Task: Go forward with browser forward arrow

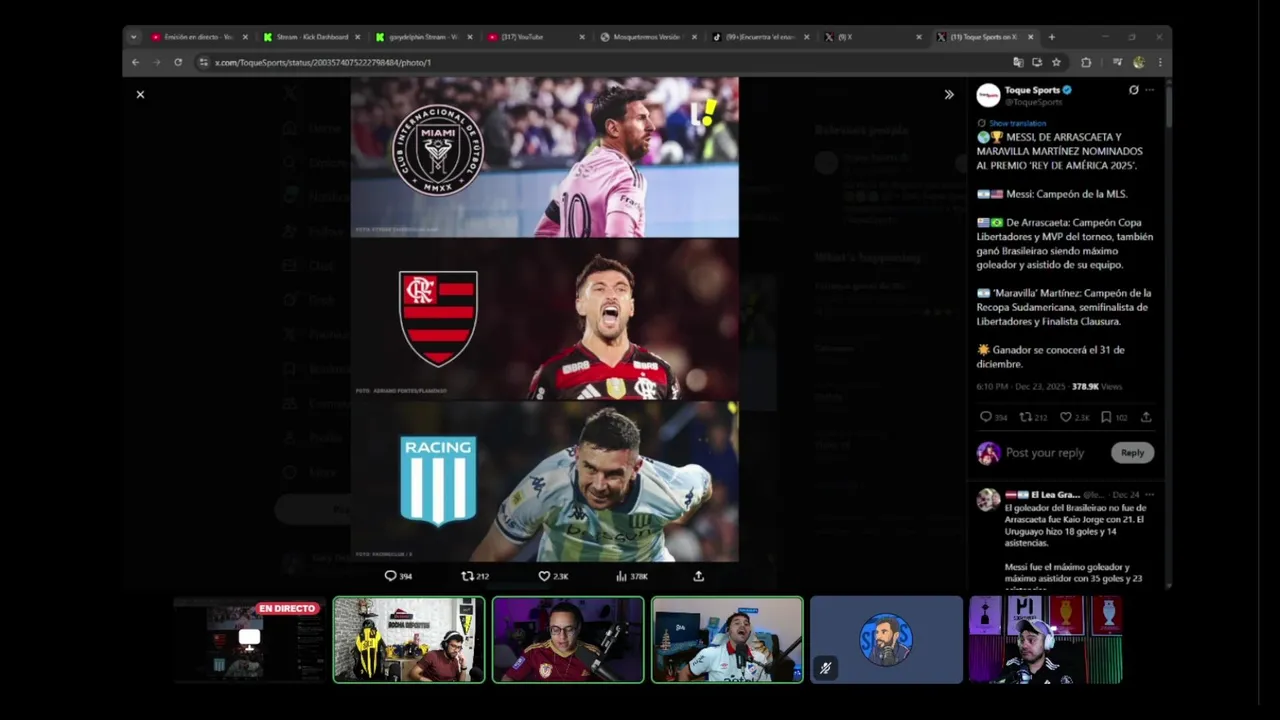Action: coord(157,62)
